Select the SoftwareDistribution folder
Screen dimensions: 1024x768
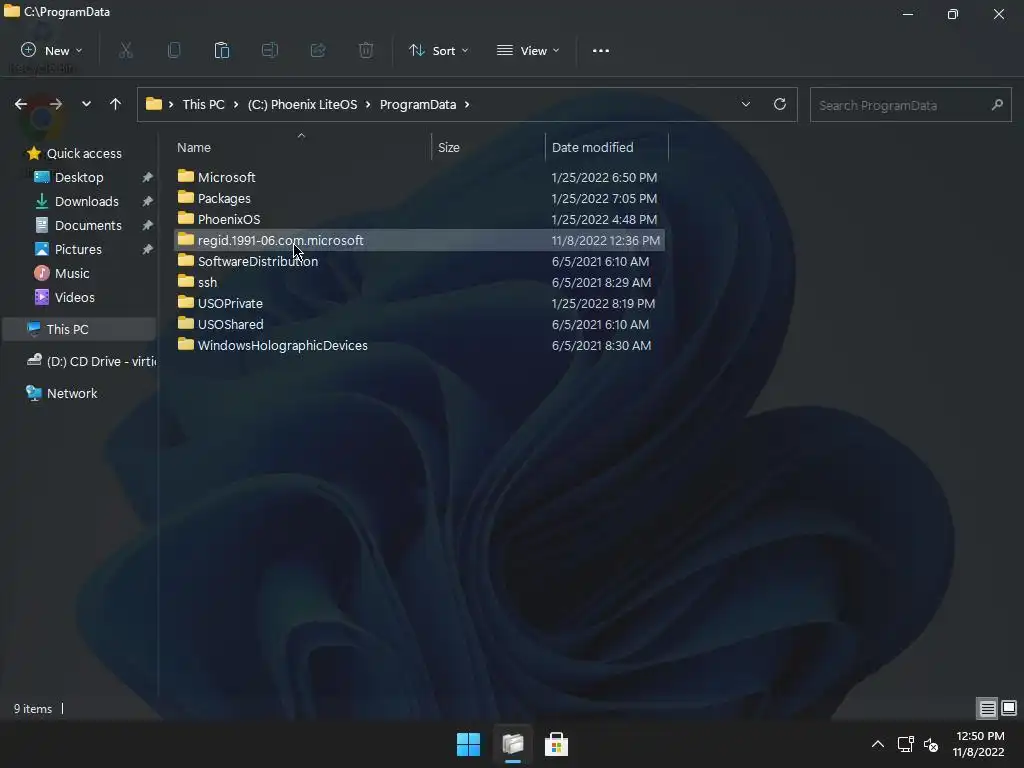click(419, 261)
